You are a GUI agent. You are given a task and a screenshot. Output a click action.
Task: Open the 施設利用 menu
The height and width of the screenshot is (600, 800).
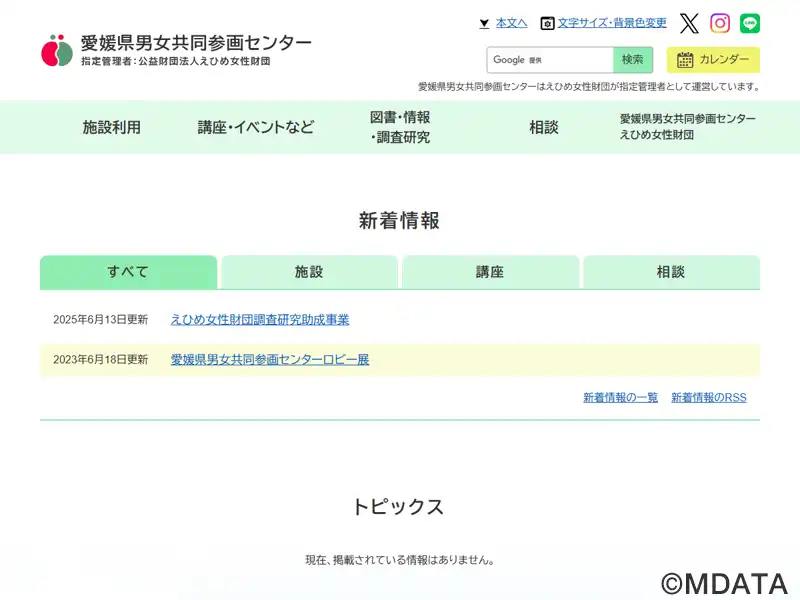[x=112, y=127]
